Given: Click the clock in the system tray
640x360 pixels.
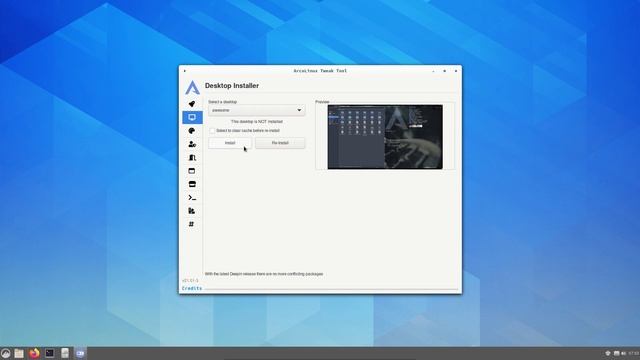Looking at the screenshot, I should pos(634,353).
